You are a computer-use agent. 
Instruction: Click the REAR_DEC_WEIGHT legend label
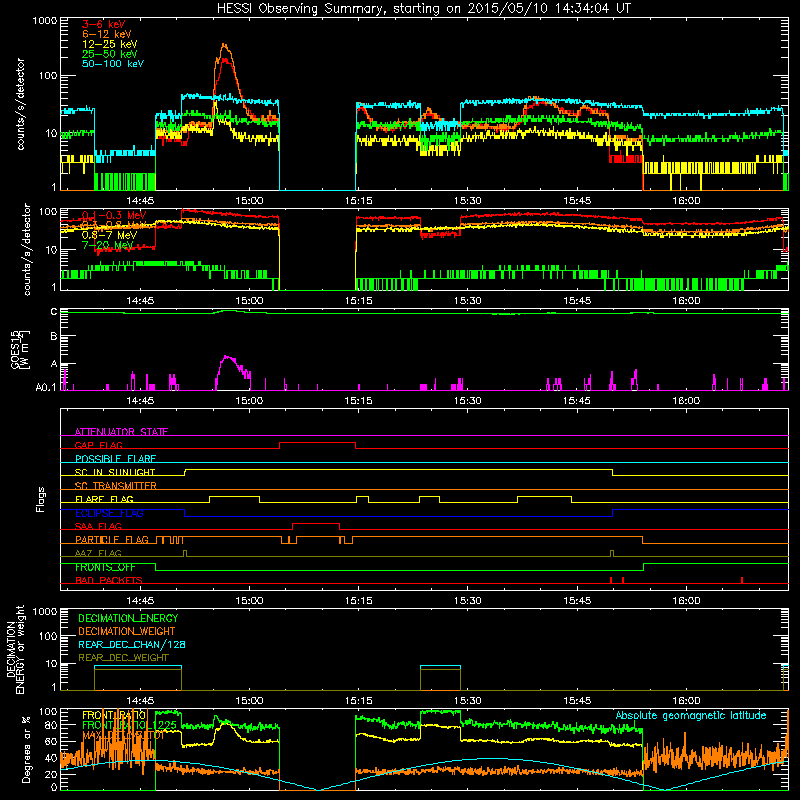point(123,658)
